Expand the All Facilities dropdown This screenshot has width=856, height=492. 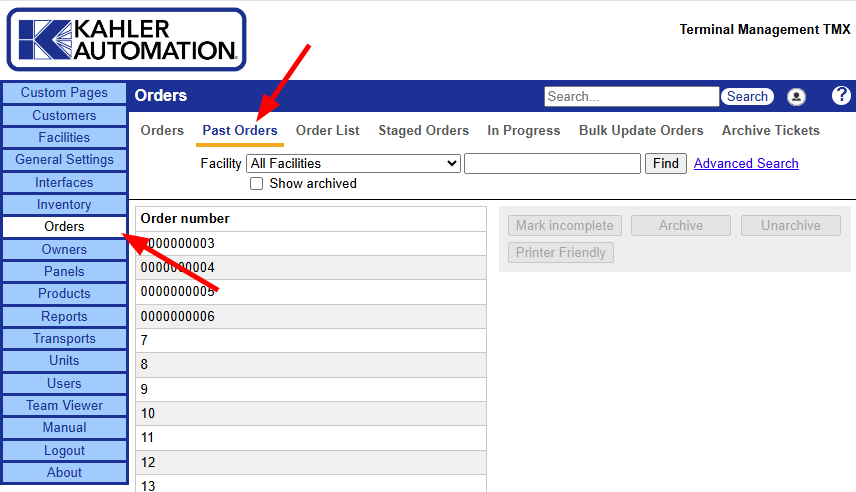pos(353,163)
